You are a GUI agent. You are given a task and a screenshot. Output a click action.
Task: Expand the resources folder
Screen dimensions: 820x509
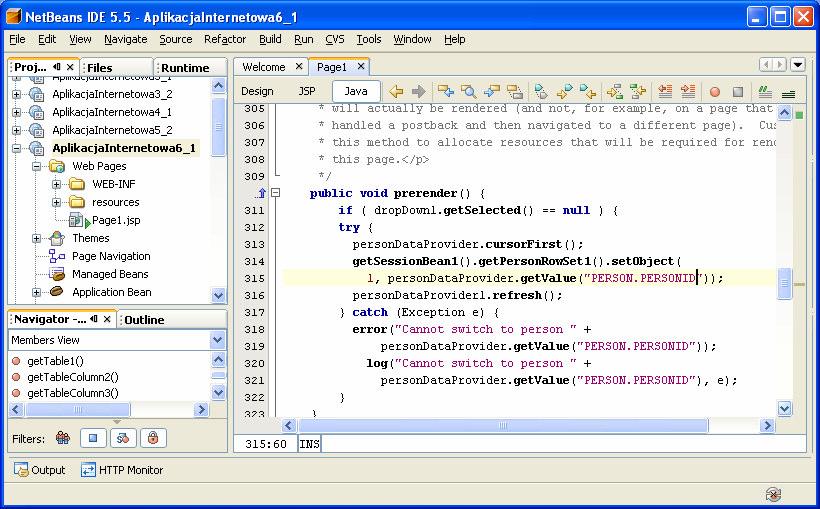(x=56, y=202)
